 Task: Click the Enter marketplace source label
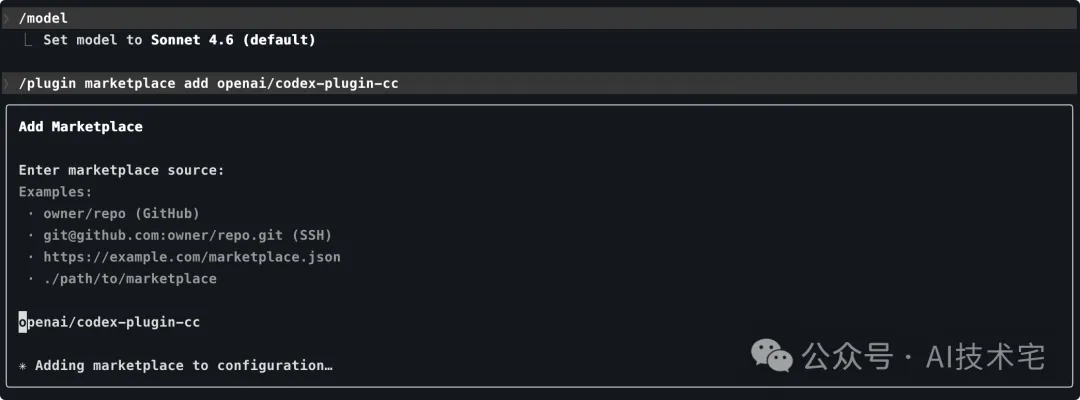pos(121,170)
